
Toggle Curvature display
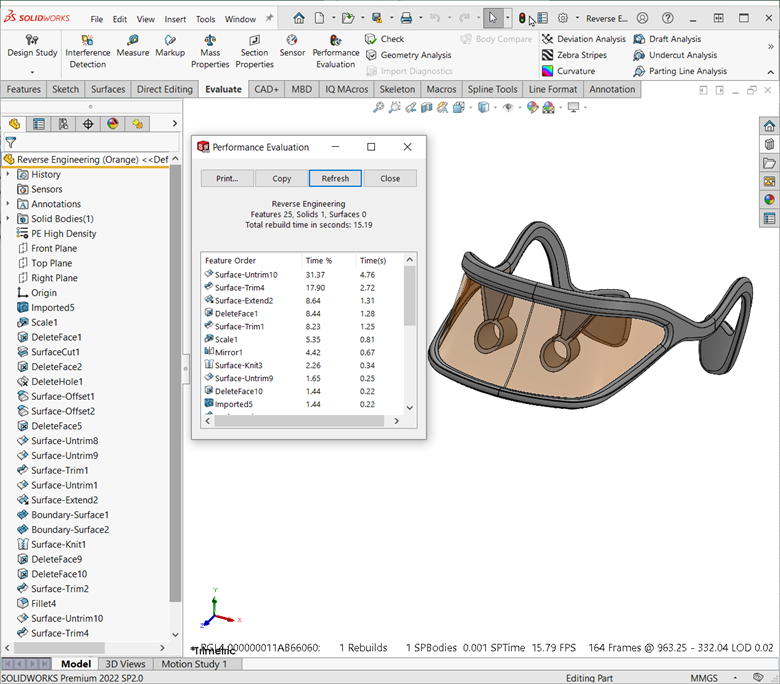click(x=568, y=71)
